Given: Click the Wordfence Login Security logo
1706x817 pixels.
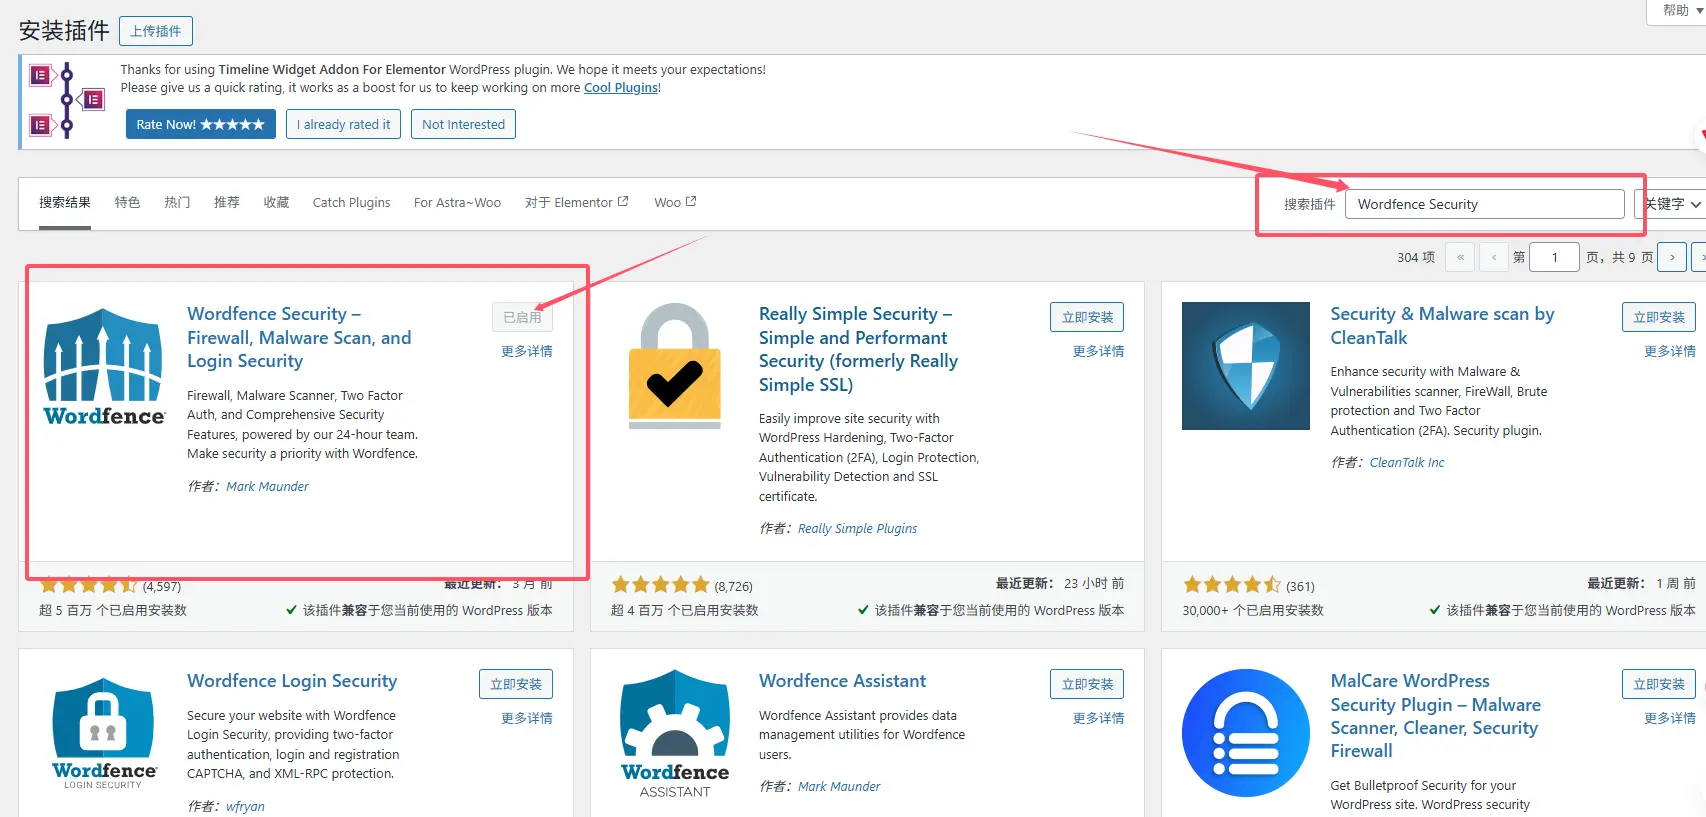Looking at the screenshot, I should 104,733.
